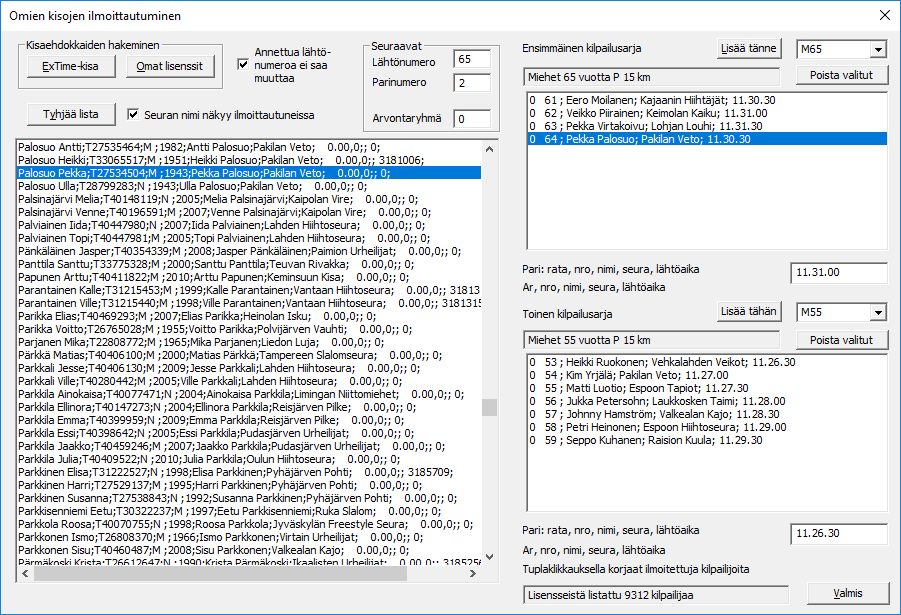Viewport: 901px width, 615px height.
Task: Close the Omien kisojen ilmoittautuminen window
Action: (883, 15)
